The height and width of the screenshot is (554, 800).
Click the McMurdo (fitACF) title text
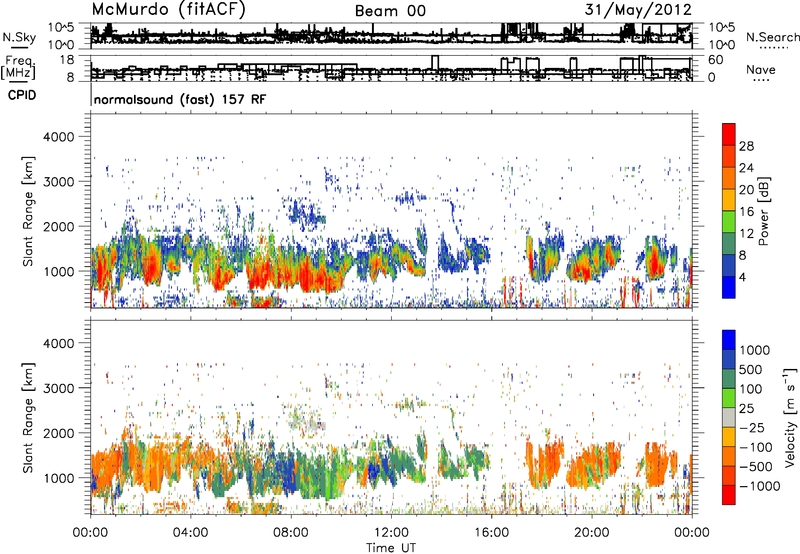pyautogui.click(x=168, y=10)
